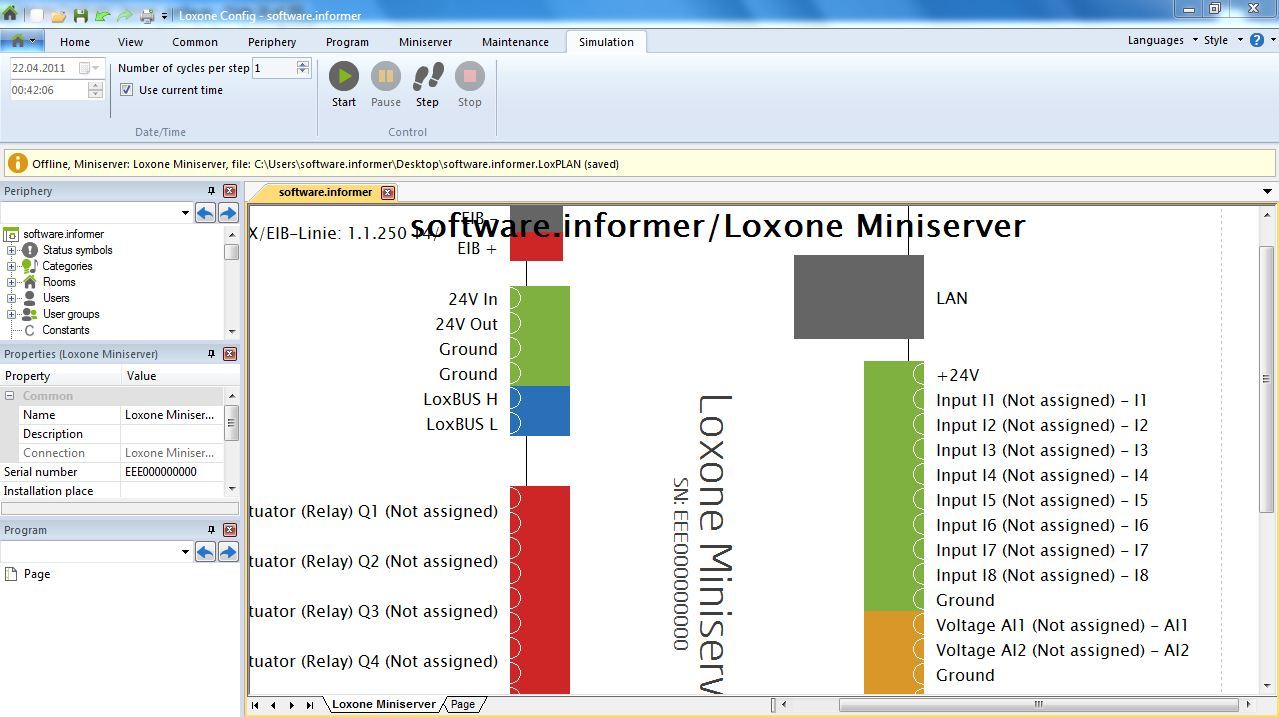Pin the Periphery panel with the pin icon
This screenshot has height=717, width=1279.
[x=211, y=191]
